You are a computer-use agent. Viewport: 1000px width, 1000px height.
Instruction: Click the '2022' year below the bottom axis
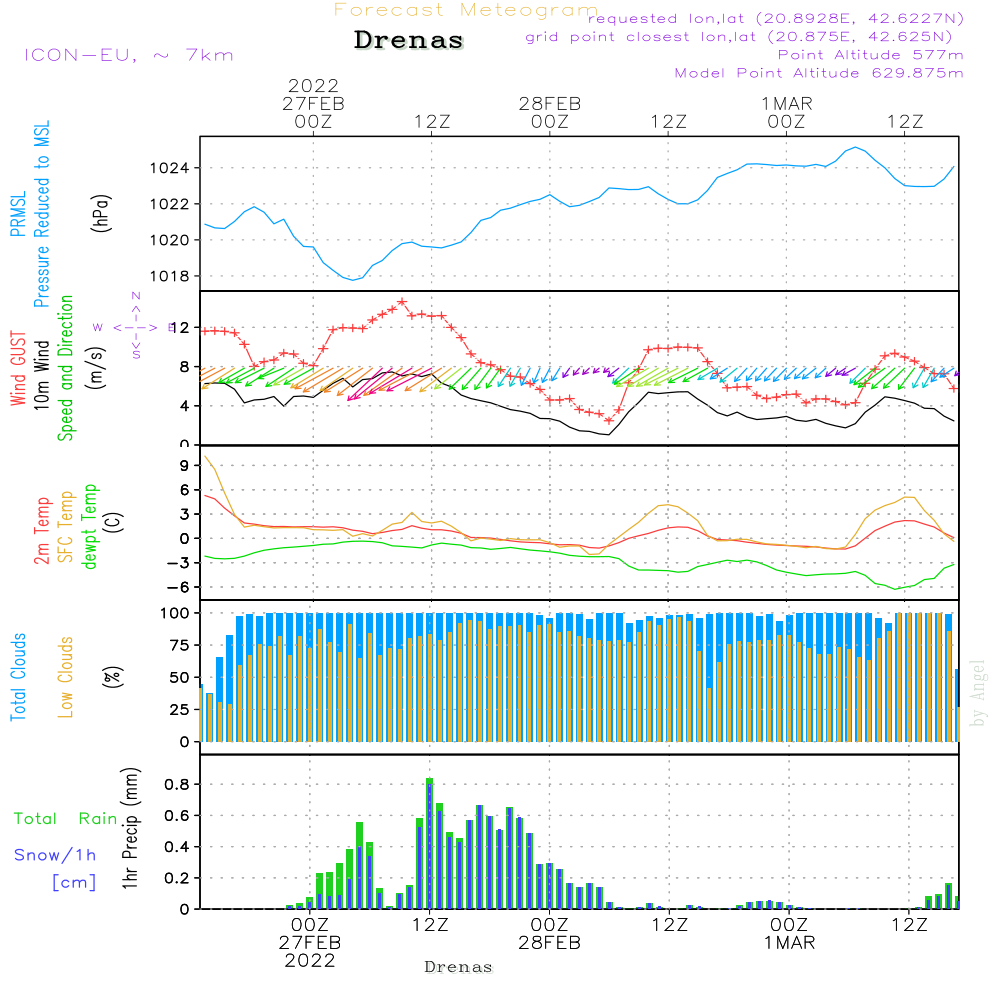[x=310, y=961]
